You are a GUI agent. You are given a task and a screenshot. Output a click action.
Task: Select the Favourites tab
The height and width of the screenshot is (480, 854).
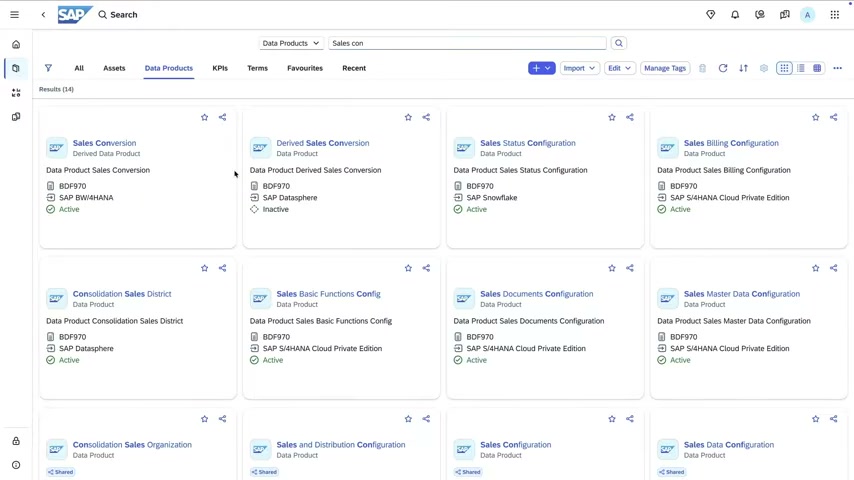(x=305, y=68)
